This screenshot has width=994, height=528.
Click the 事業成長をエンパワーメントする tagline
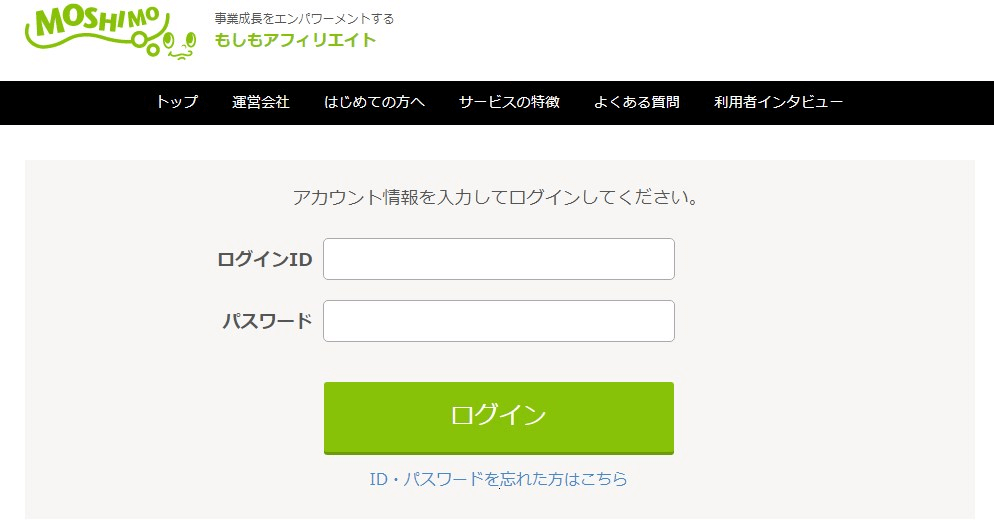pos(304,18)
